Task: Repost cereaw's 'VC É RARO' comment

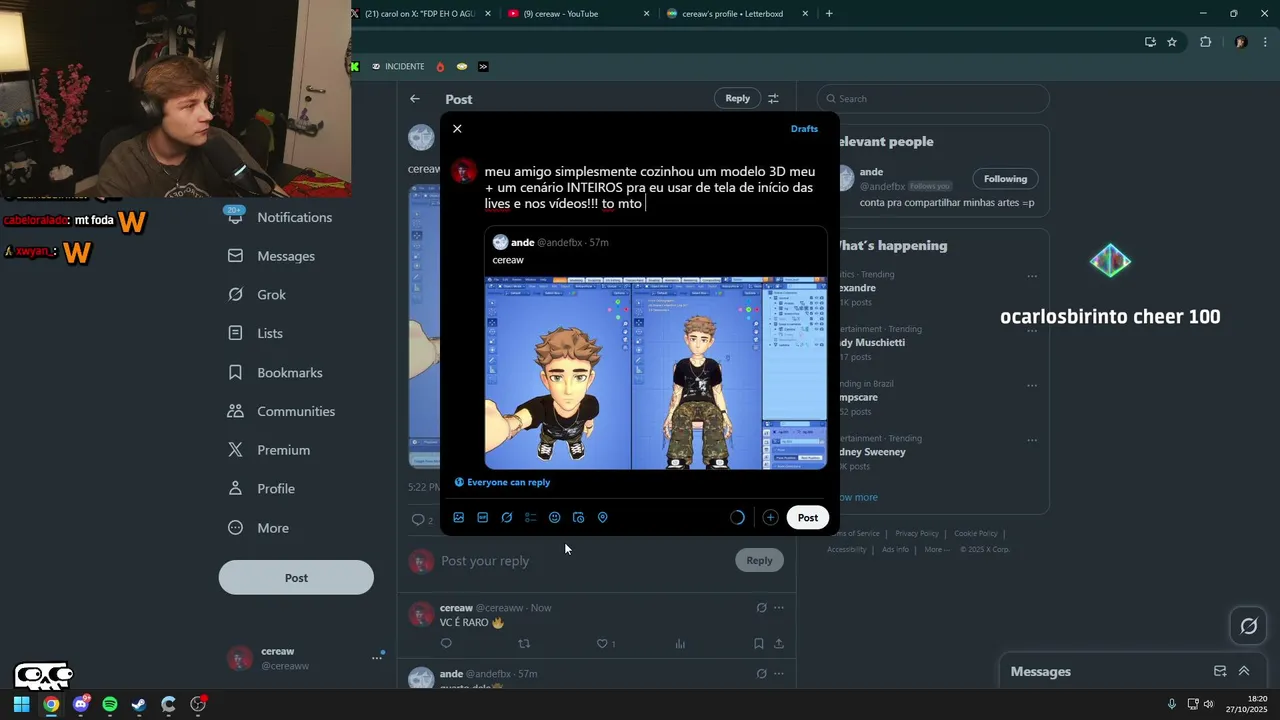Action: click(x=524, y=644)
